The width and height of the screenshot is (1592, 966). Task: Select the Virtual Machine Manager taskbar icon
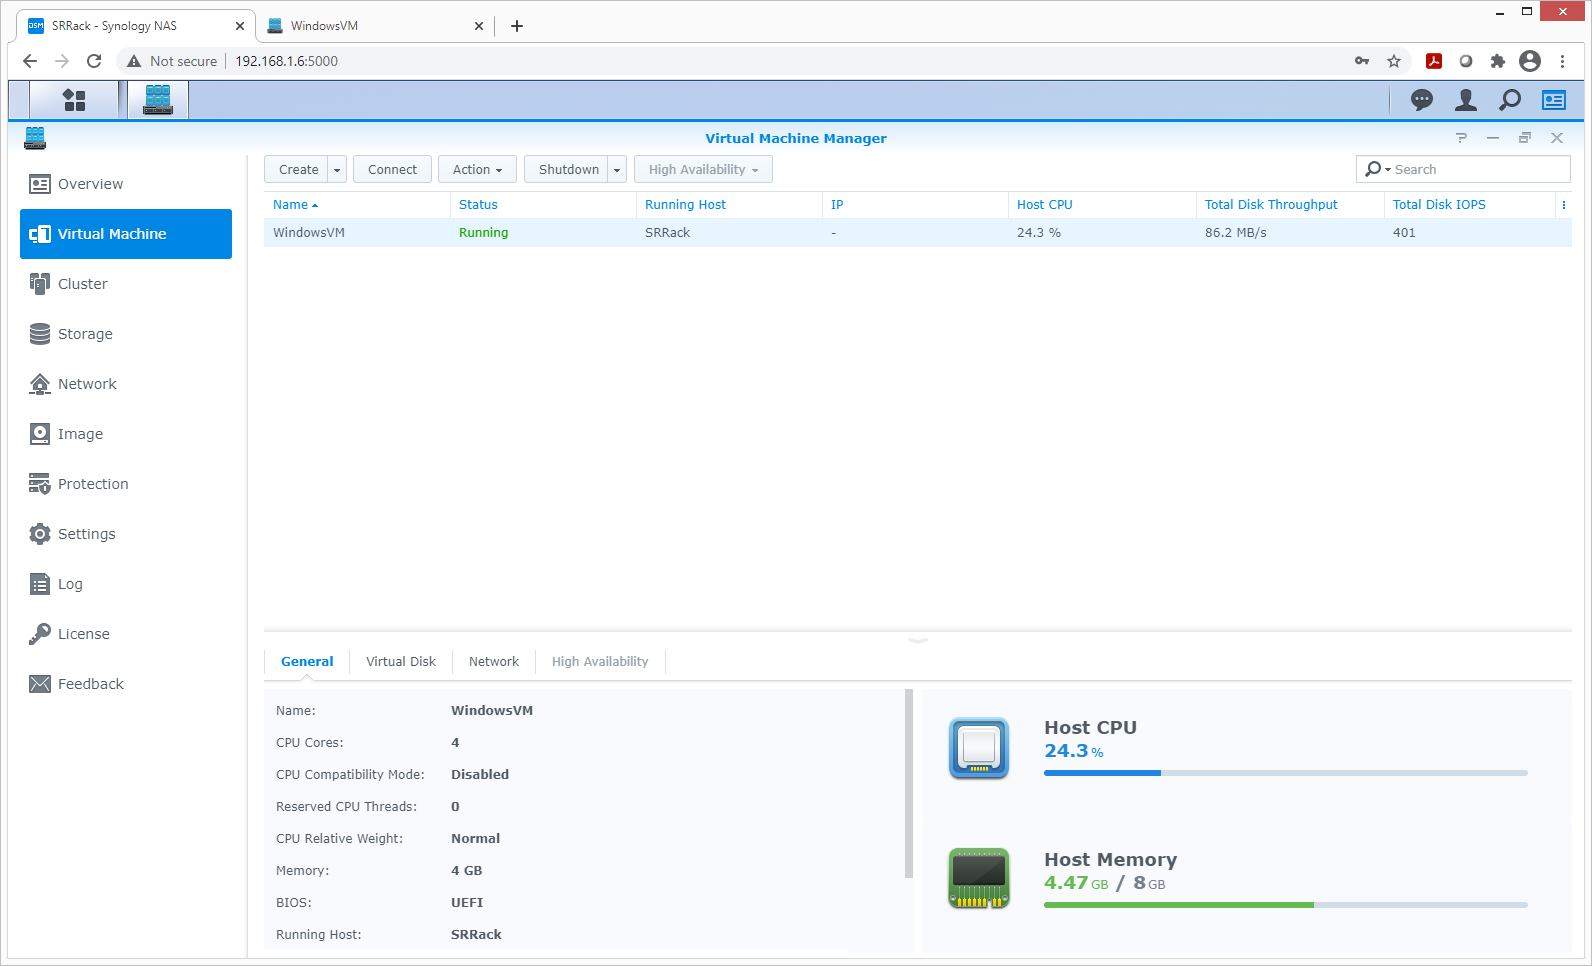tap(158, 100)
